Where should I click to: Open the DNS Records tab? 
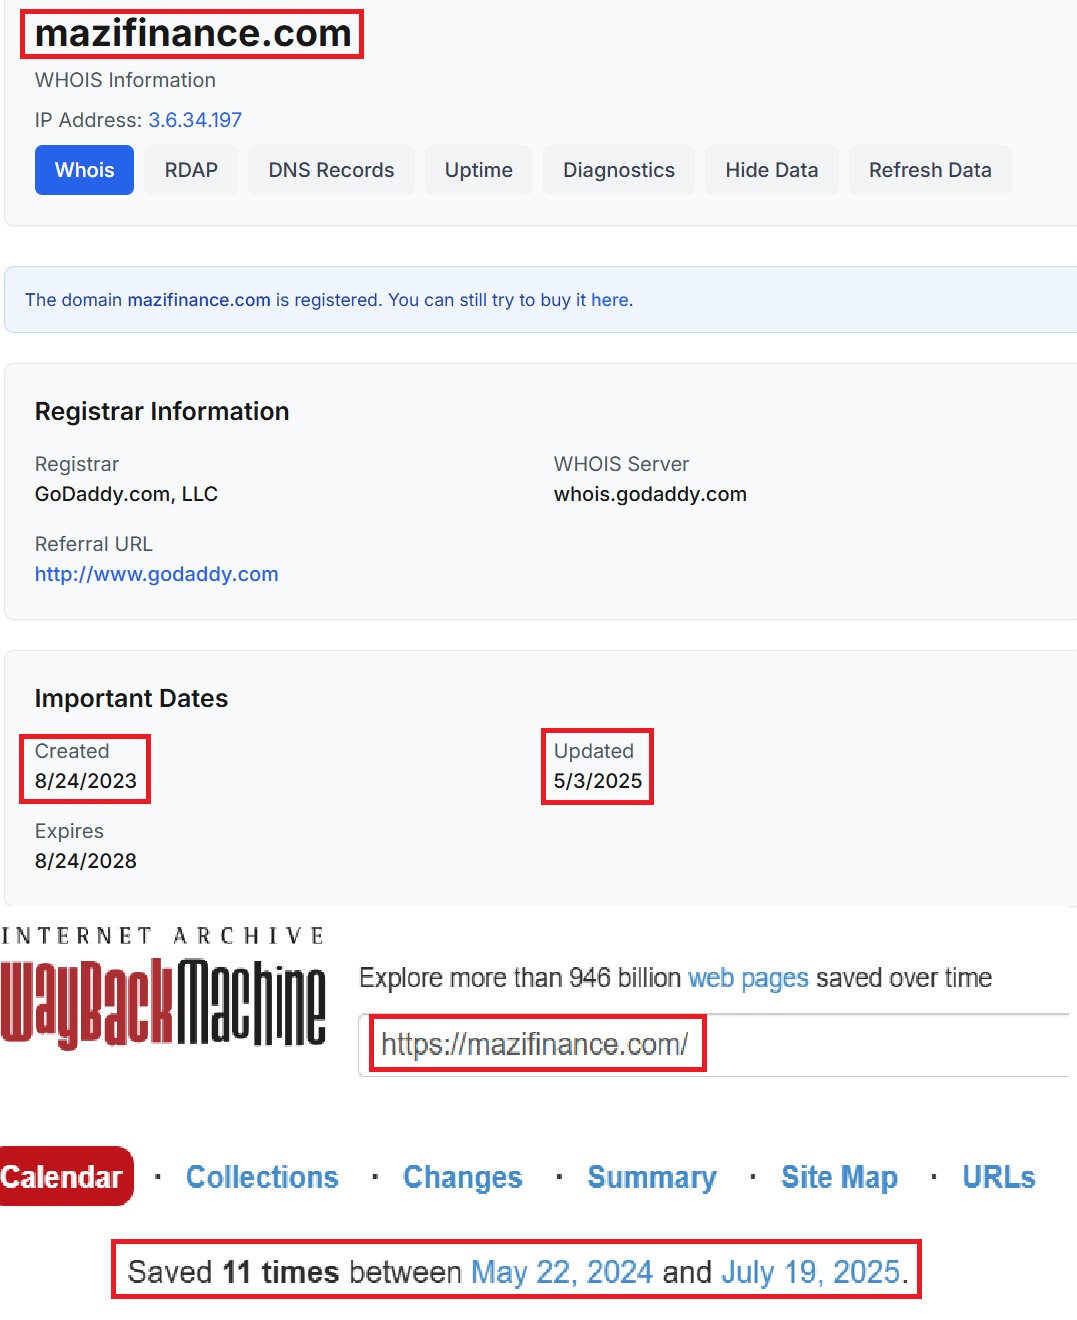(331, 170)
